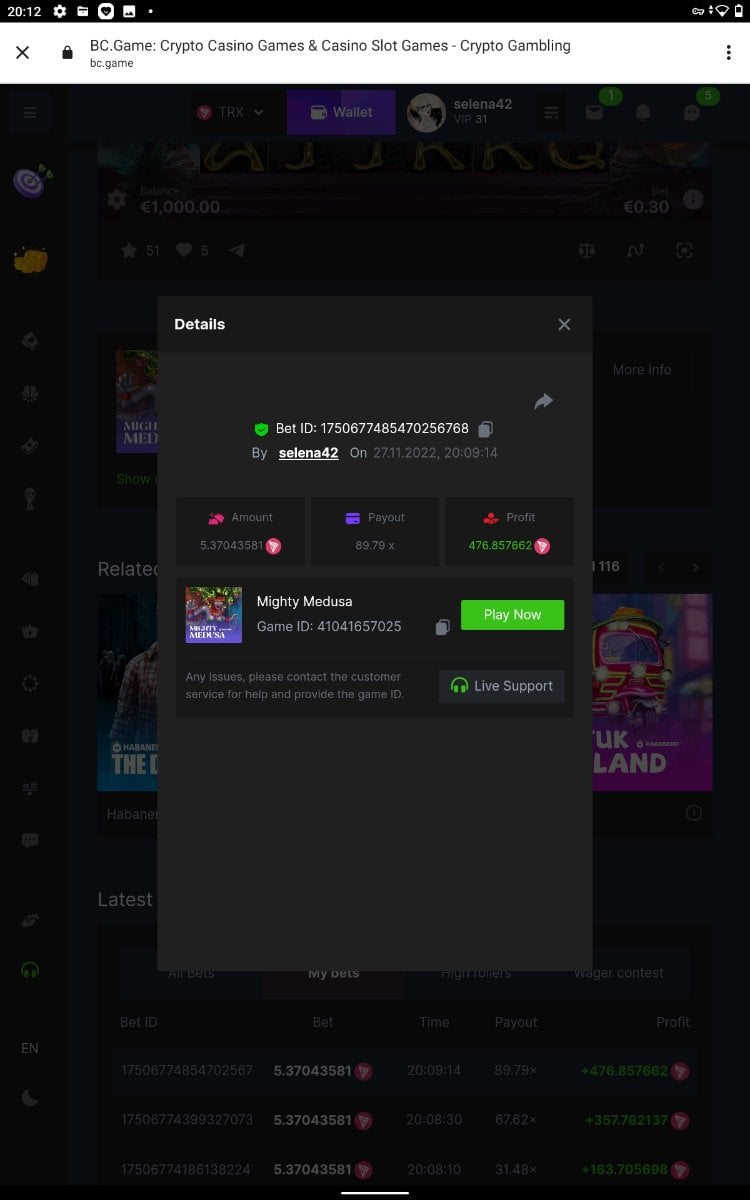750x1200 pixels.
Task: Close the Details dialog
Action: click(564, 324)
